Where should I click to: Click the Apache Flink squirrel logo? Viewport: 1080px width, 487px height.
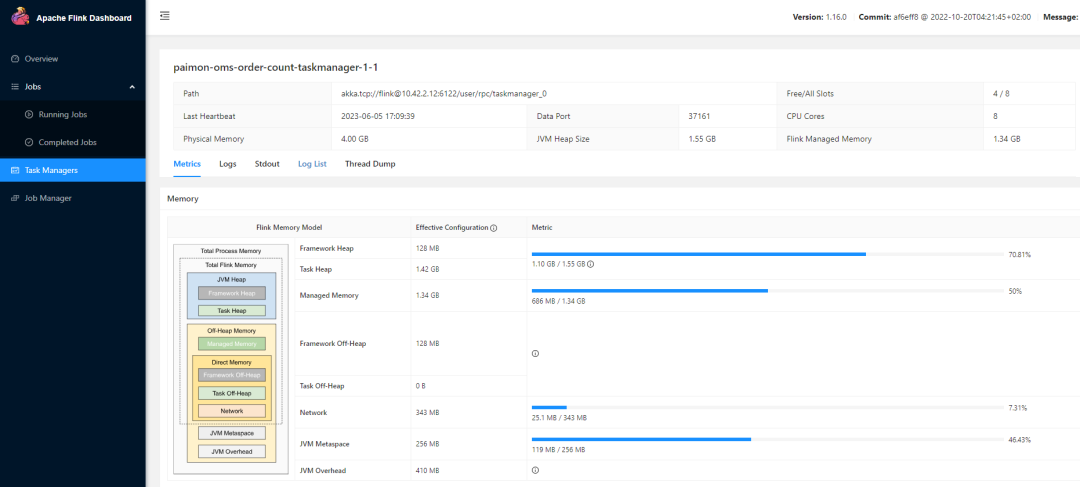point(19,16)
